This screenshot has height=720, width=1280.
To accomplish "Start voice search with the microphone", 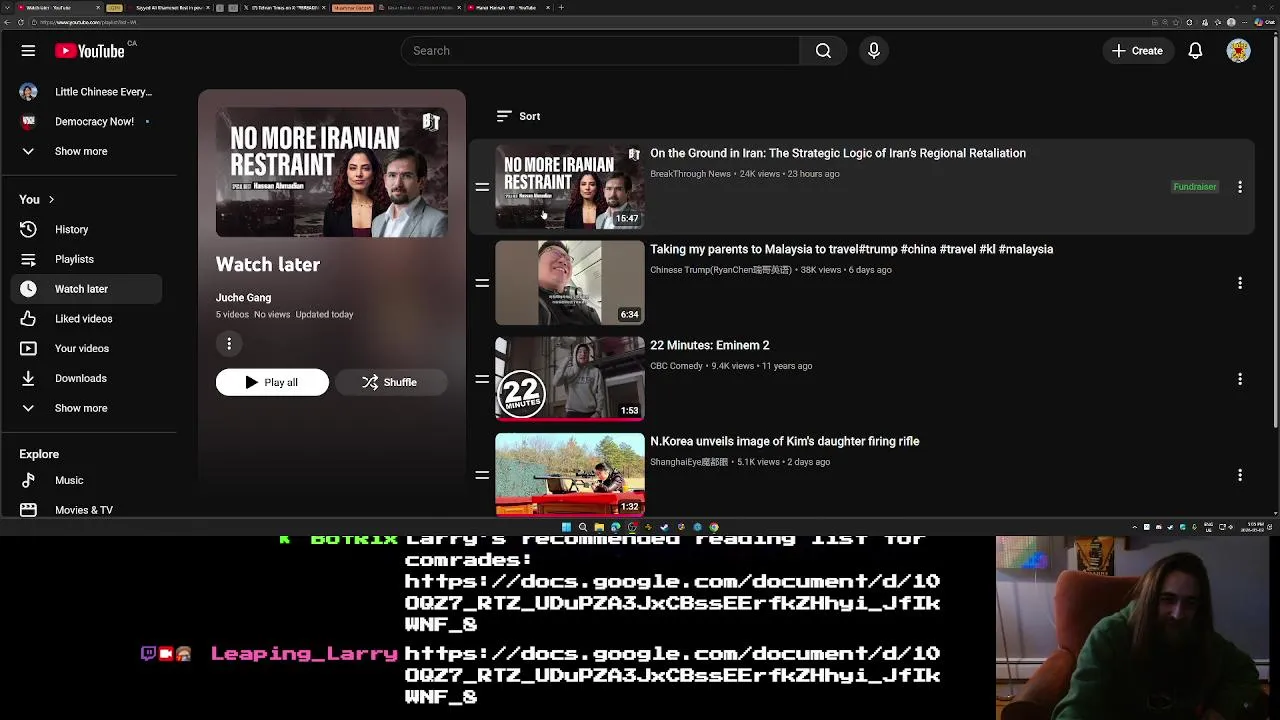I will coord(874,51).
